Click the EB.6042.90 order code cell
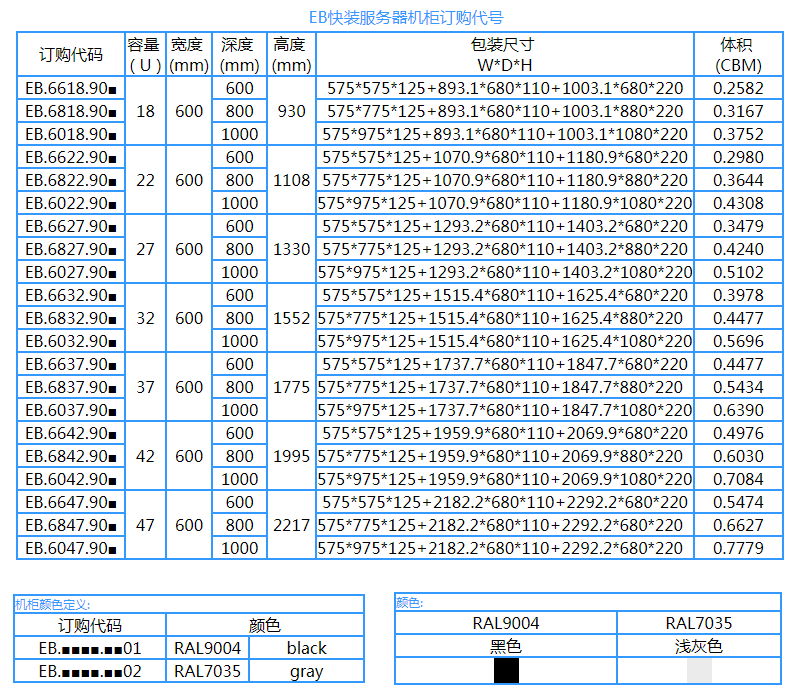The width and height of the screenshot is (801, 691). click(x=71, y=479)
